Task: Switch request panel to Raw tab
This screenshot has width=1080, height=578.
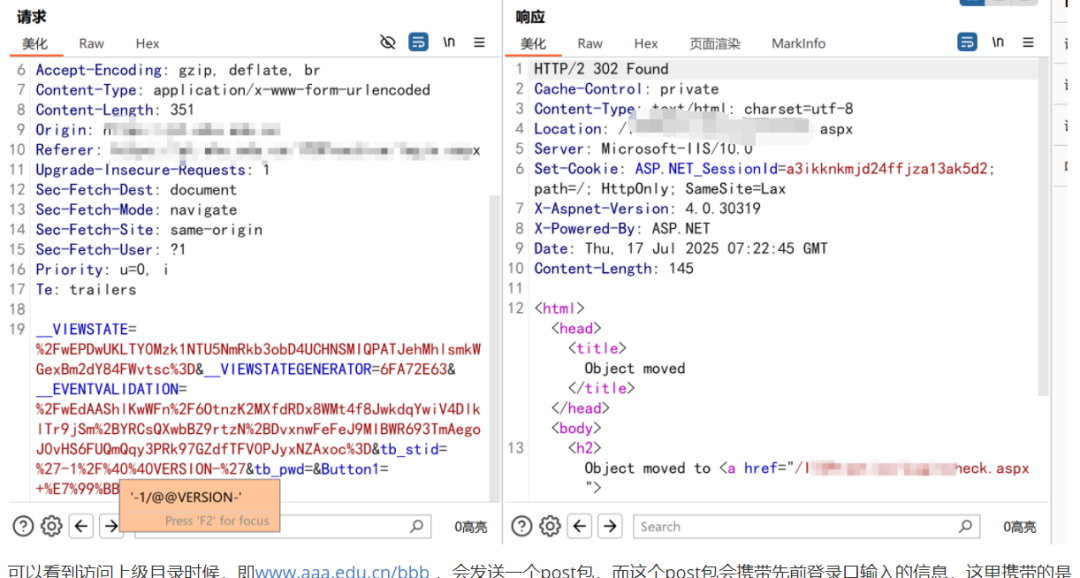Action: [91, 43]
